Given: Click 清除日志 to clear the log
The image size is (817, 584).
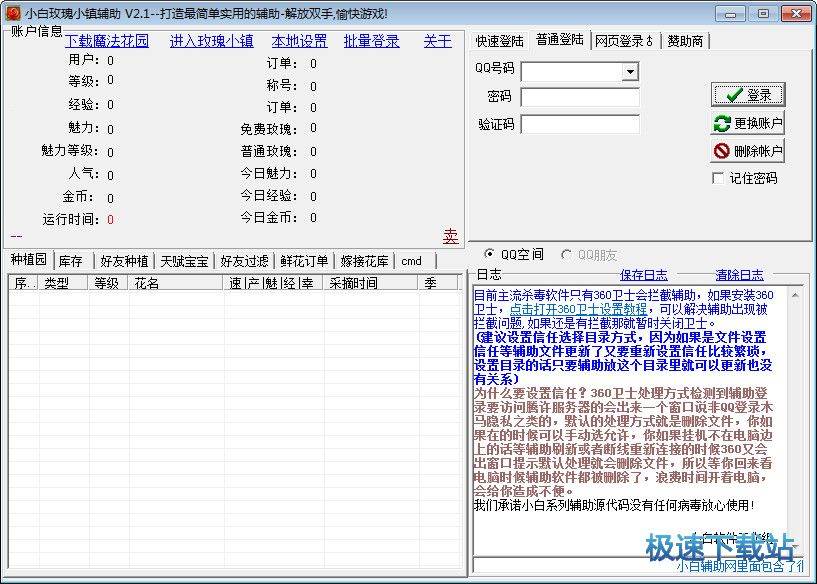Looking at the screenshot, I should (739, 275).
